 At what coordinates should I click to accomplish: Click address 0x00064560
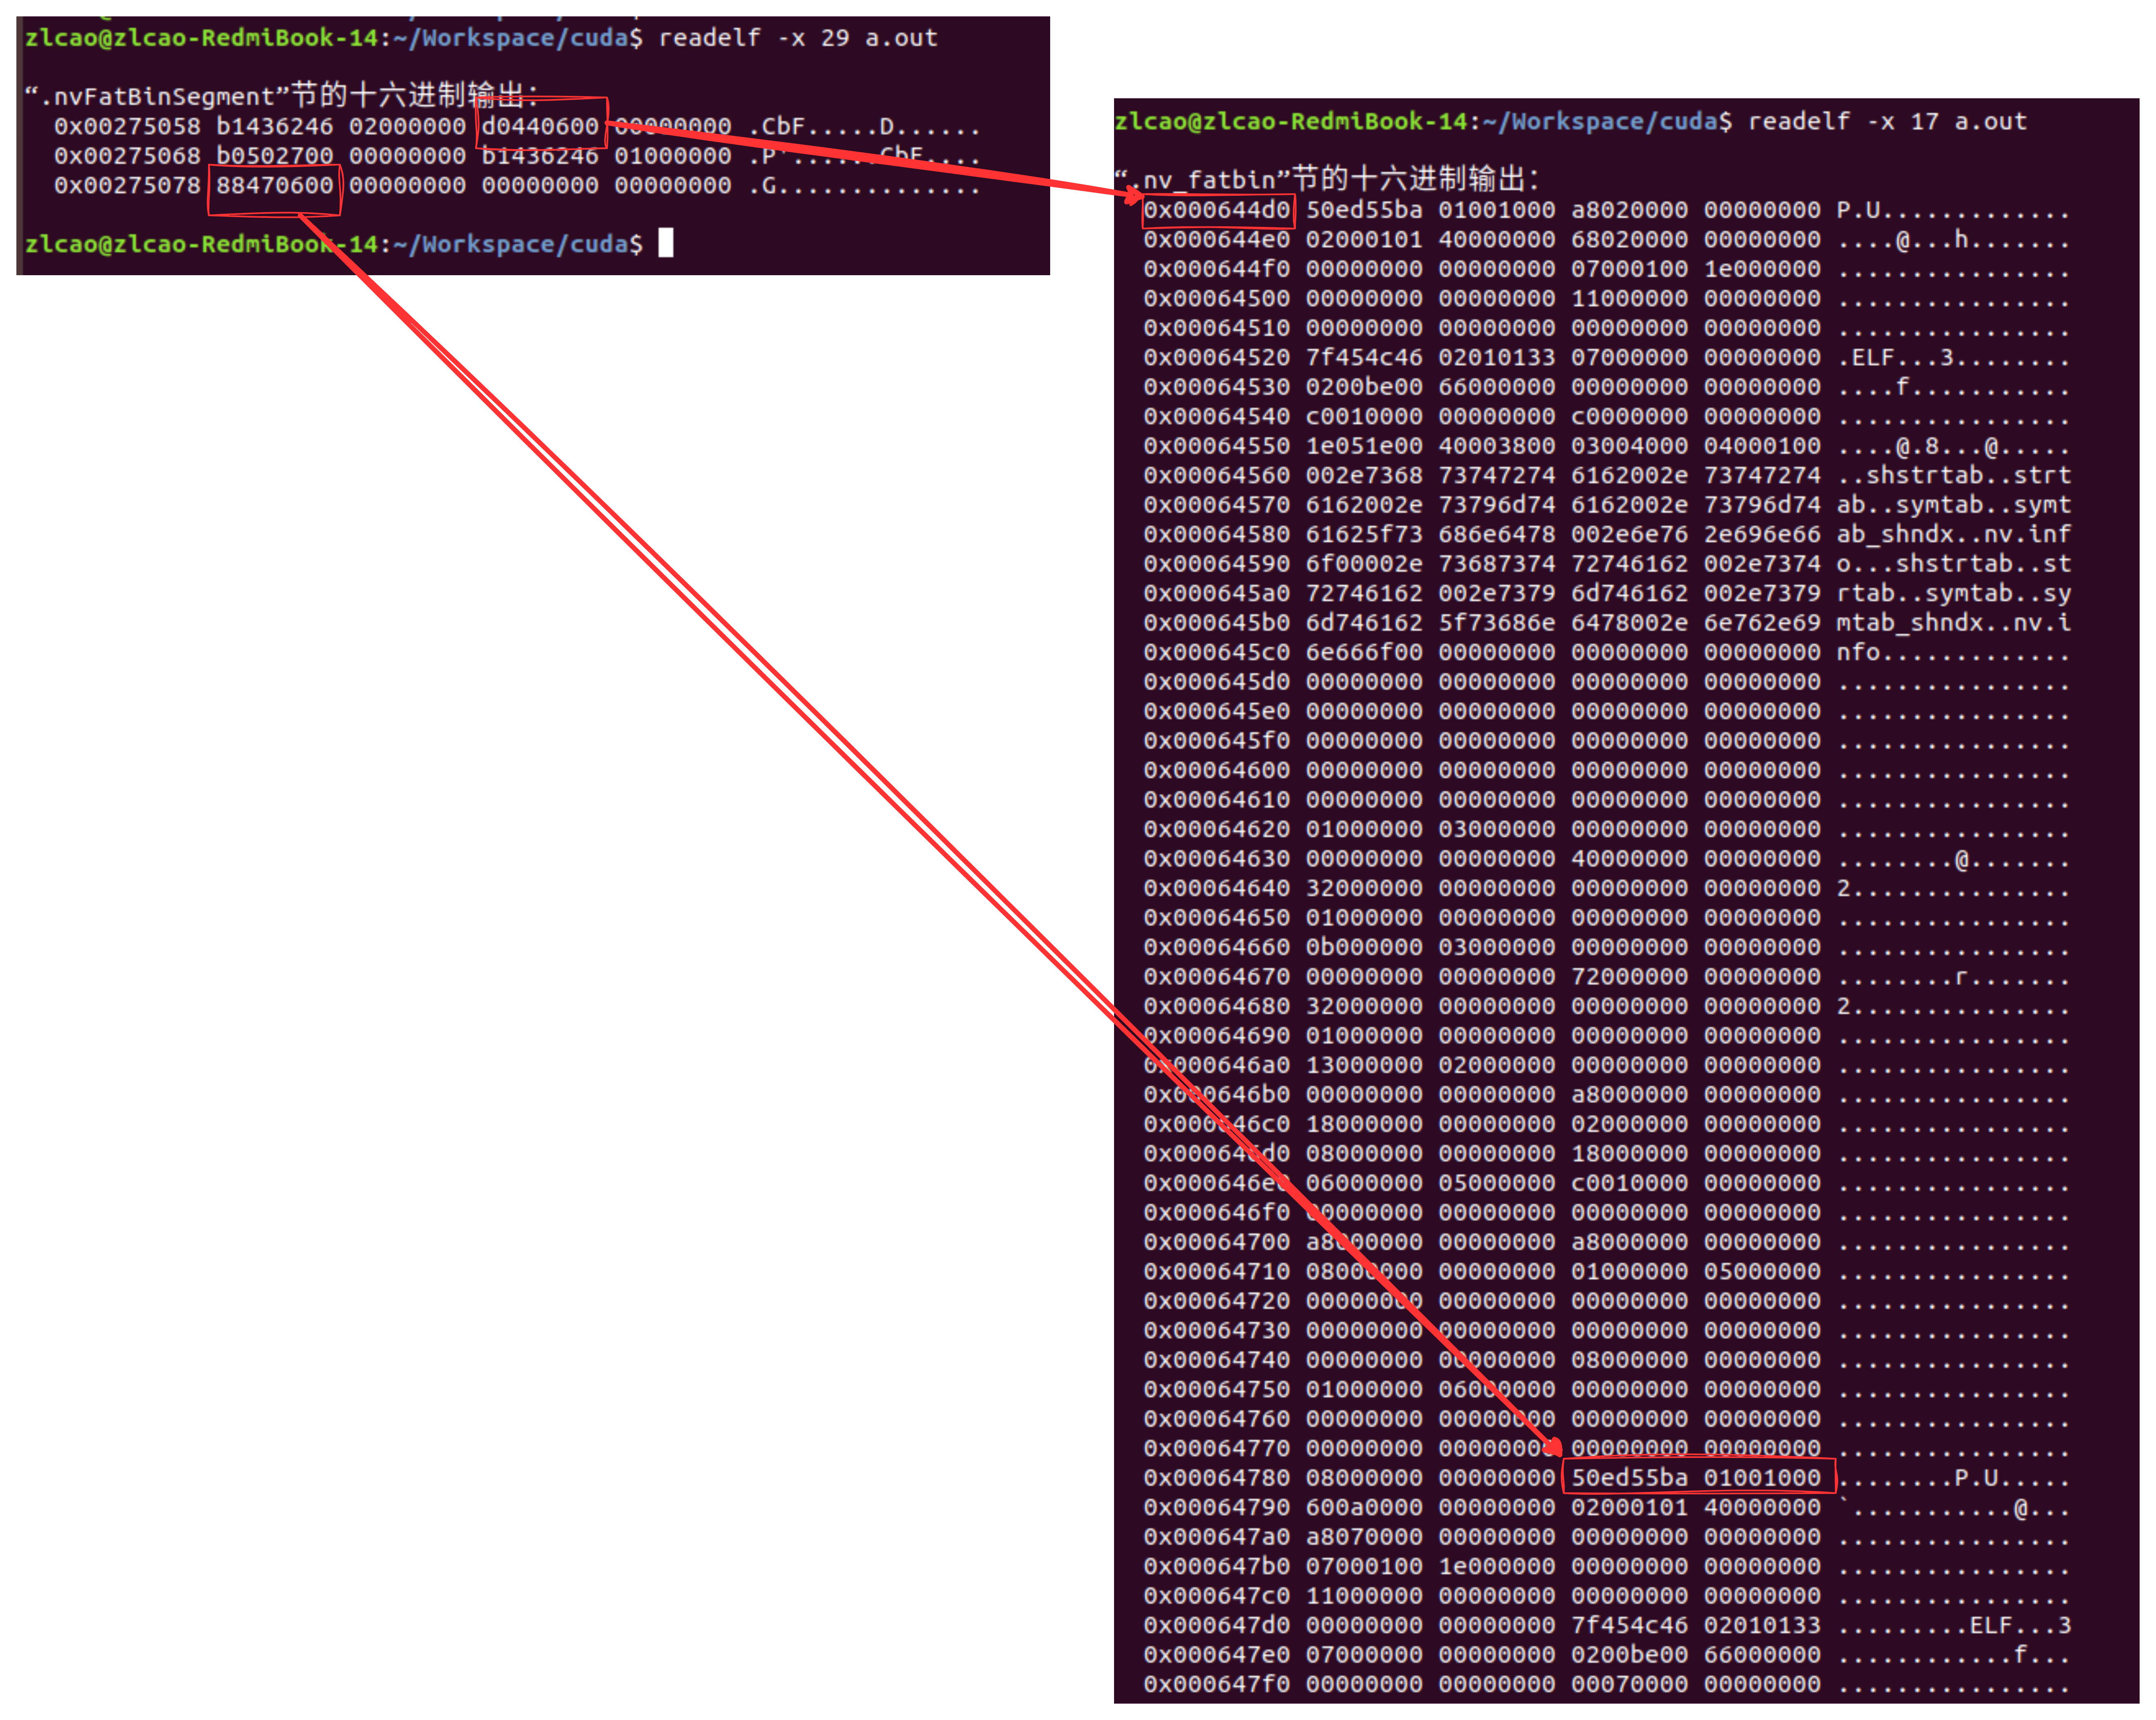(x=1217, y=475)
